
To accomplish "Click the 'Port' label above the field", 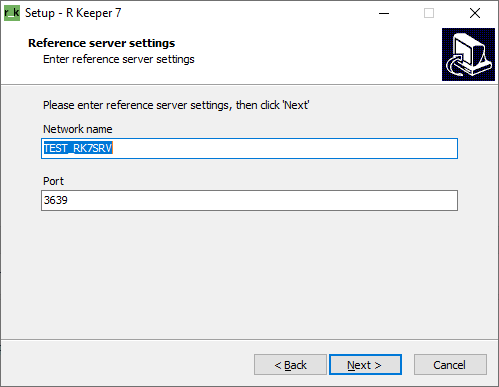I will (x=53, y=181).
